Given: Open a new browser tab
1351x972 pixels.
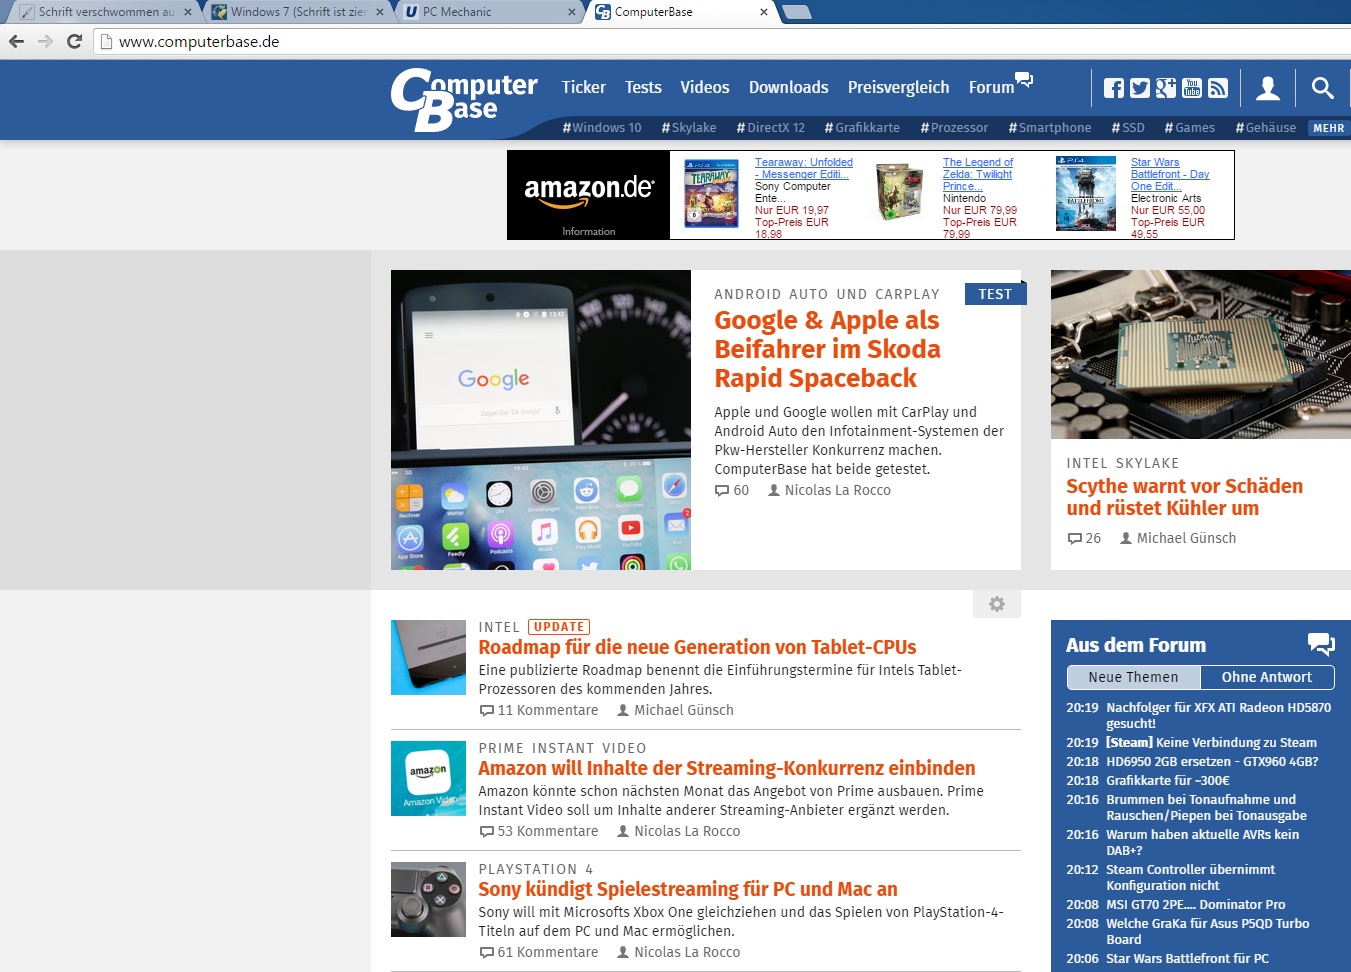Looking at the screenshot, I should pyautogui.click(x=796, y=12).
